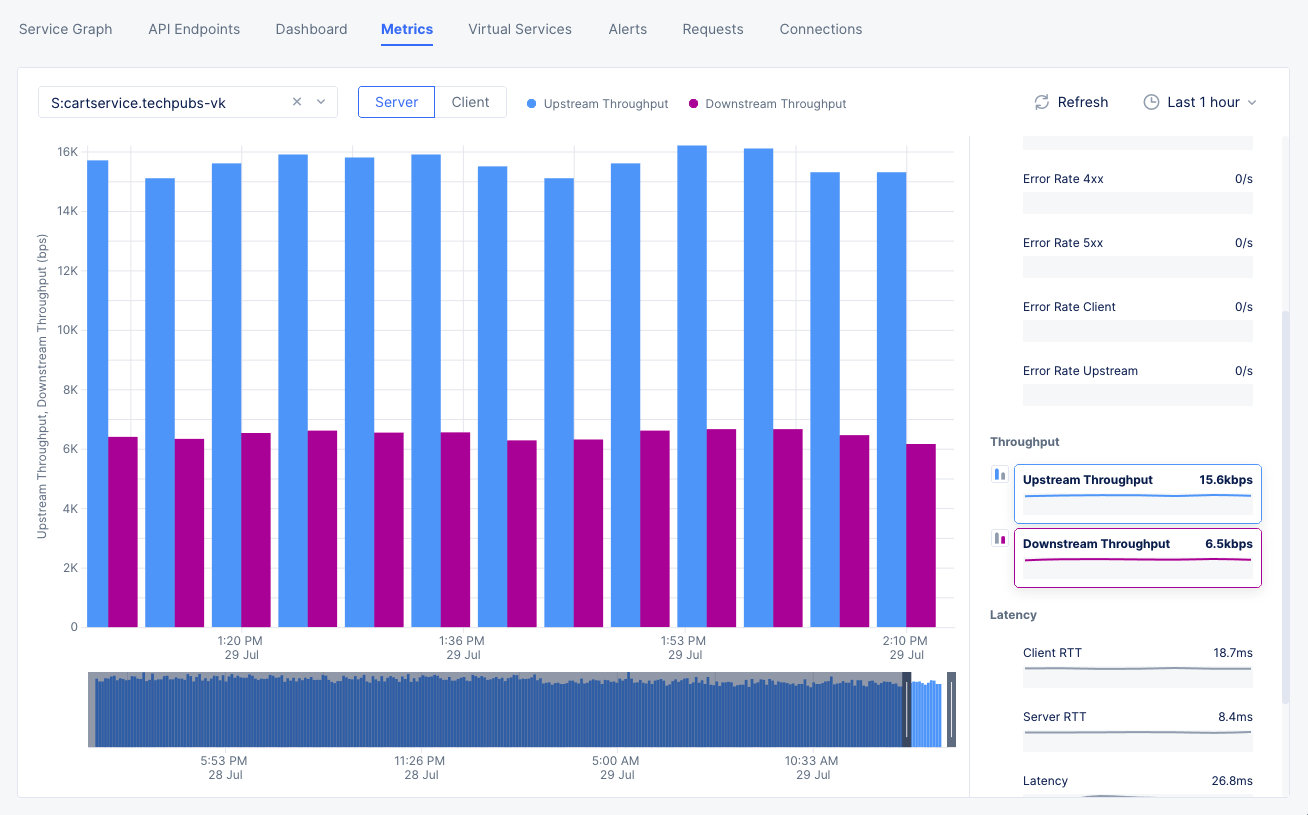Select the Latency 26.8ms metric

1138,787
